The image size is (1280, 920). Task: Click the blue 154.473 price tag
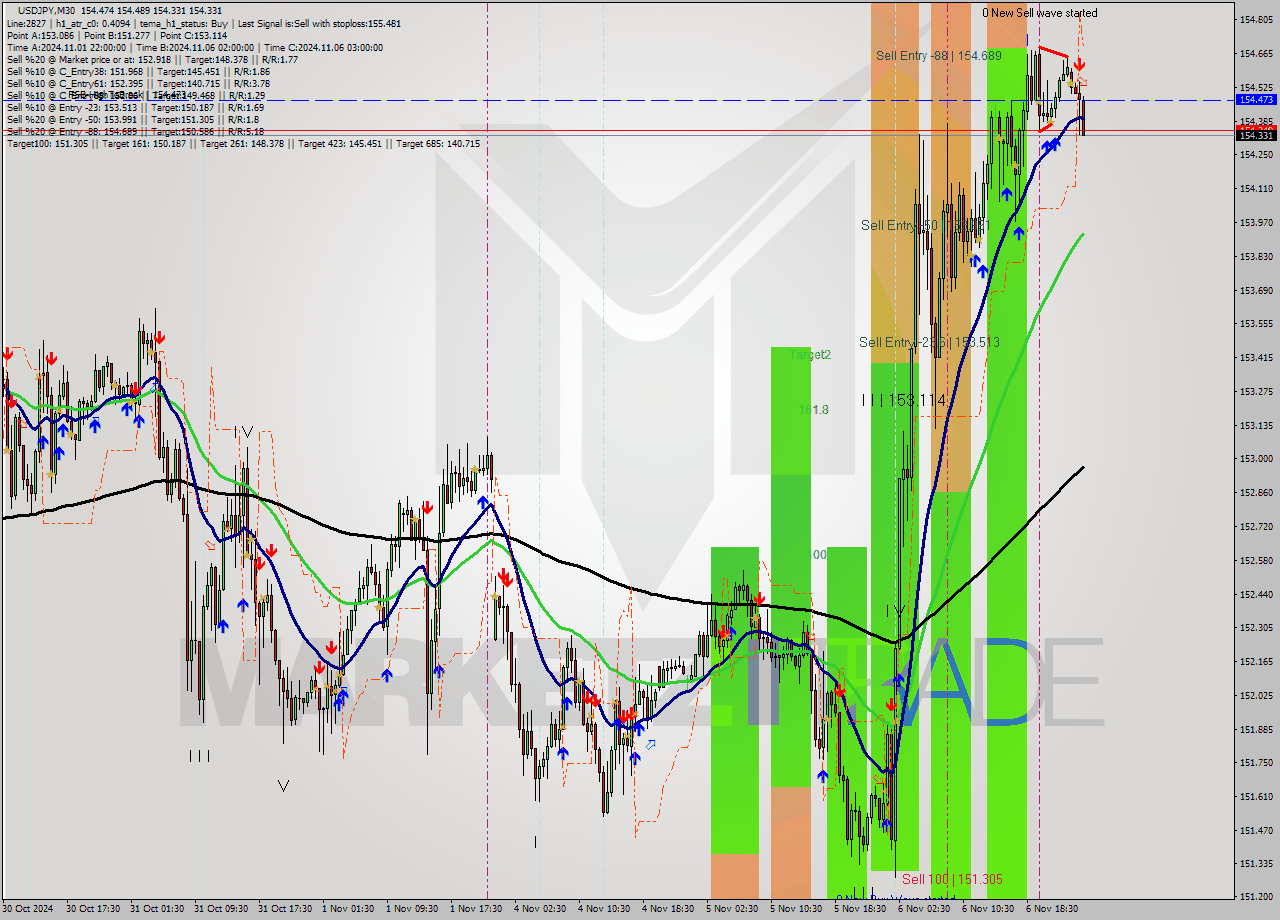(1256, 100)
